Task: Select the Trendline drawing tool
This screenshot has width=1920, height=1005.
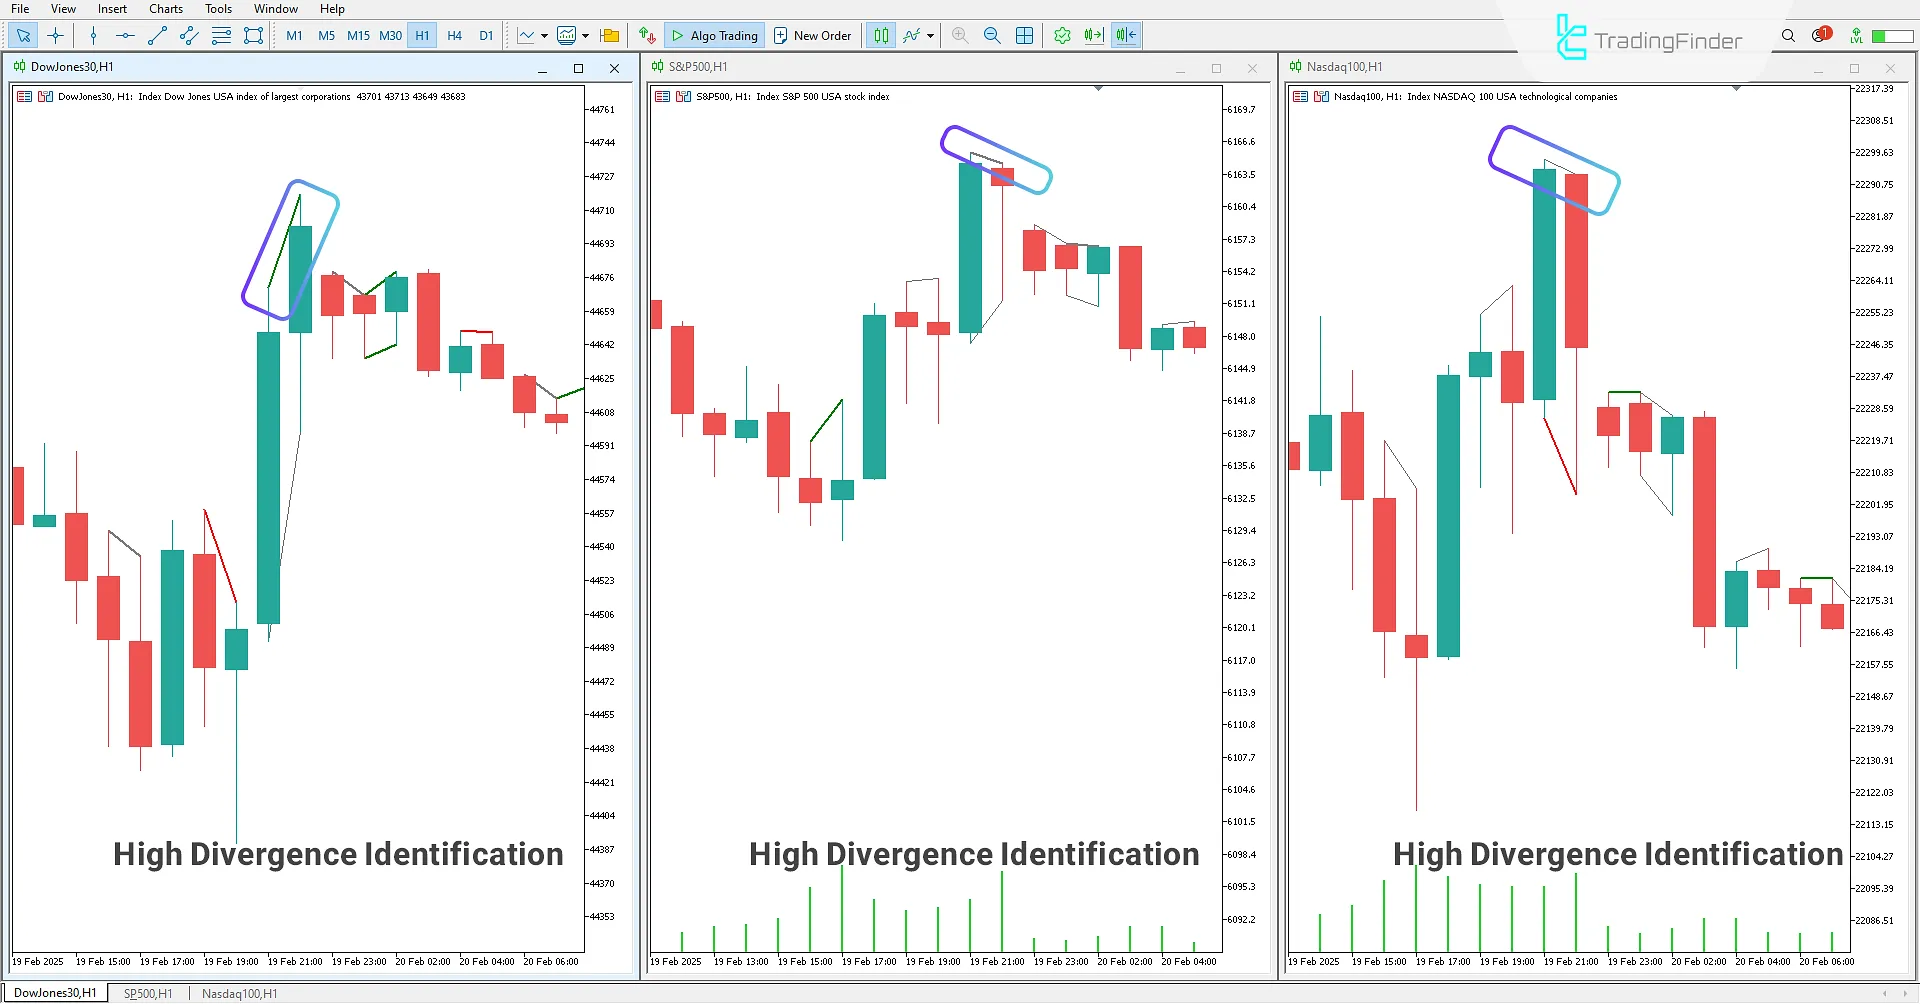Action: (x=156, y=35)
